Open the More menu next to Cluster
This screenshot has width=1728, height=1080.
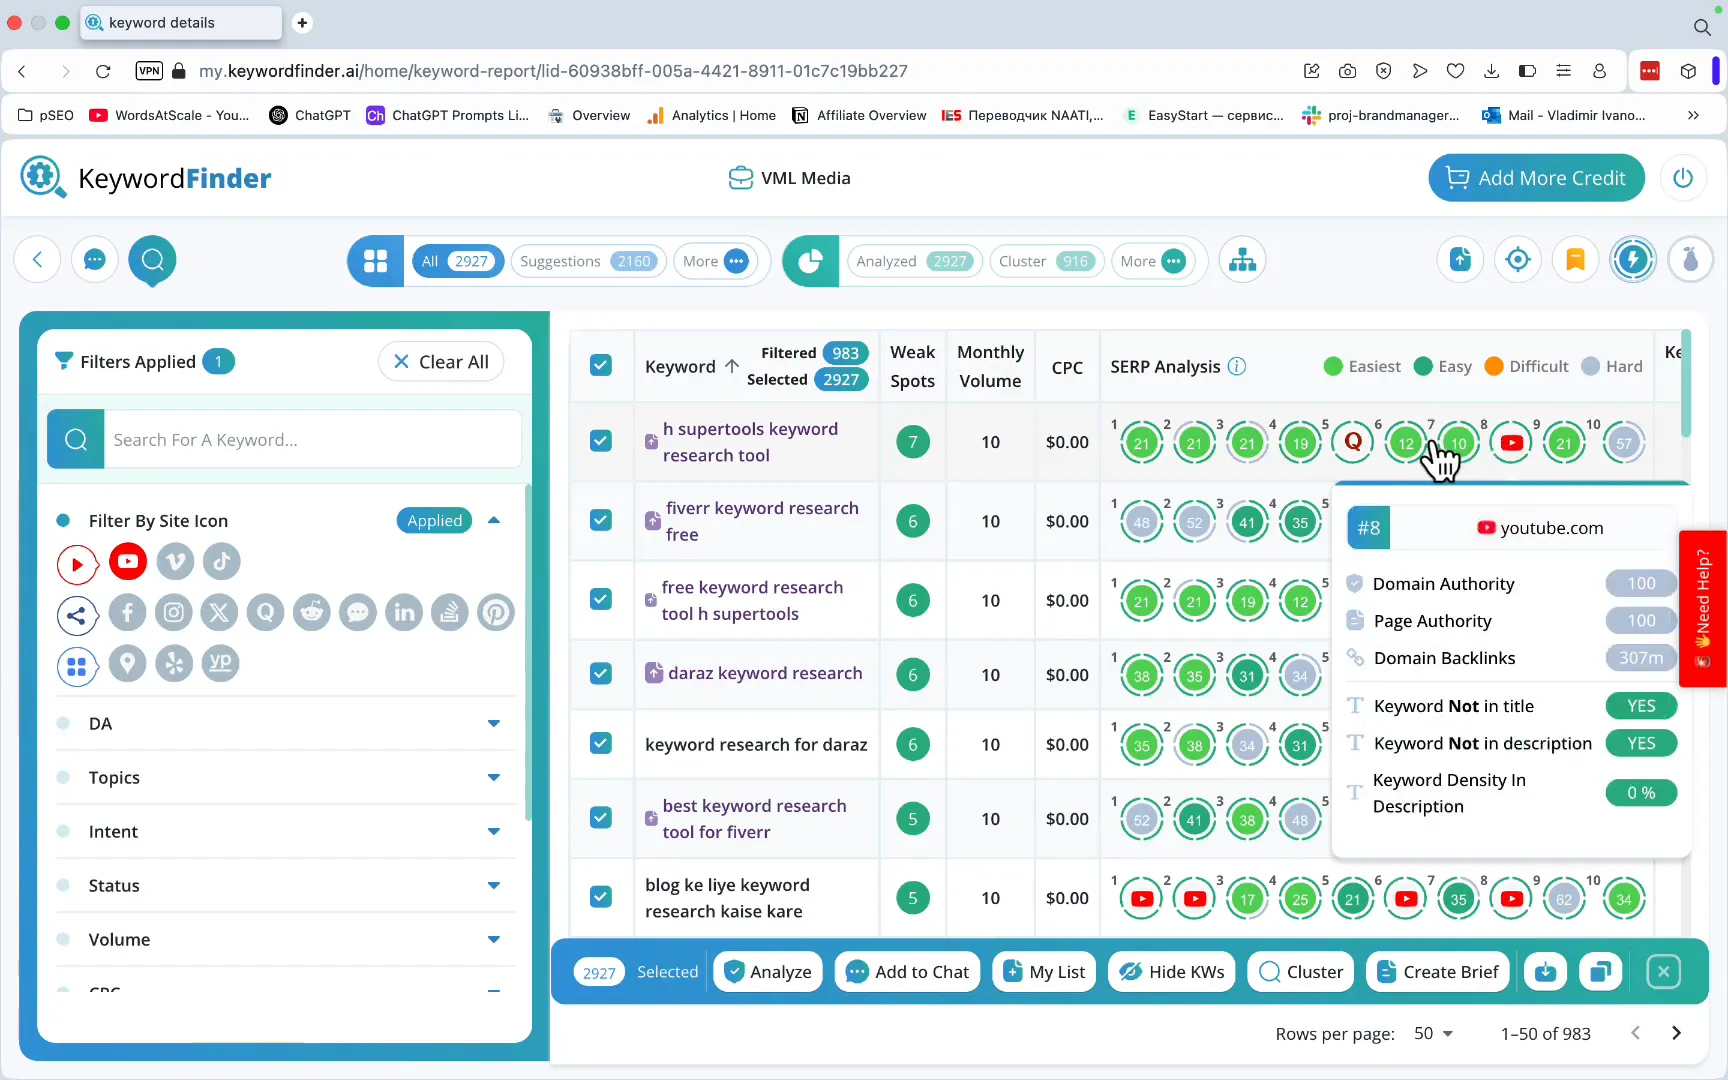pyautogui.click(x=1153, y=262)
